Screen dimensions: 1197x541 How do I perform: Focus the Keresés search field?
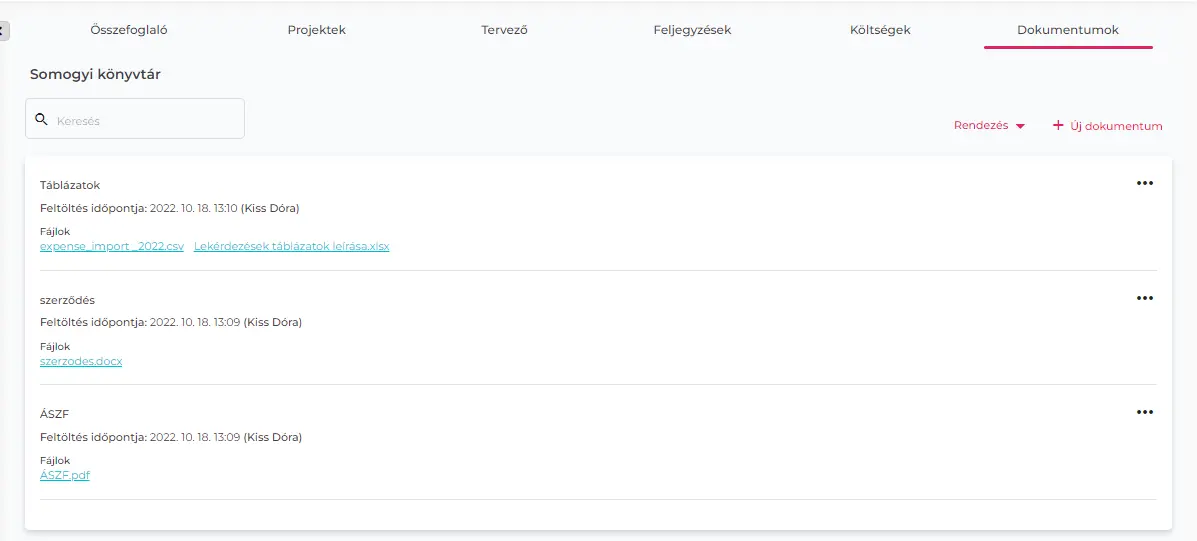[x=145, y=120]
